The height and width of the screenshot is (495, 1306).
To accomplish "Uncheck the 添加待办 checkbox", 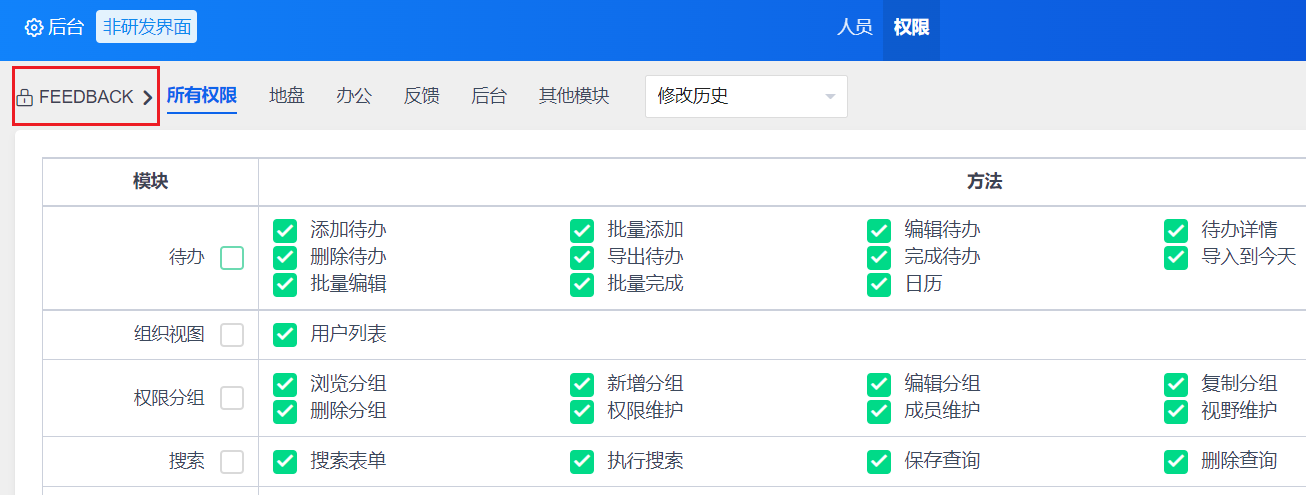I will point(285,231).
